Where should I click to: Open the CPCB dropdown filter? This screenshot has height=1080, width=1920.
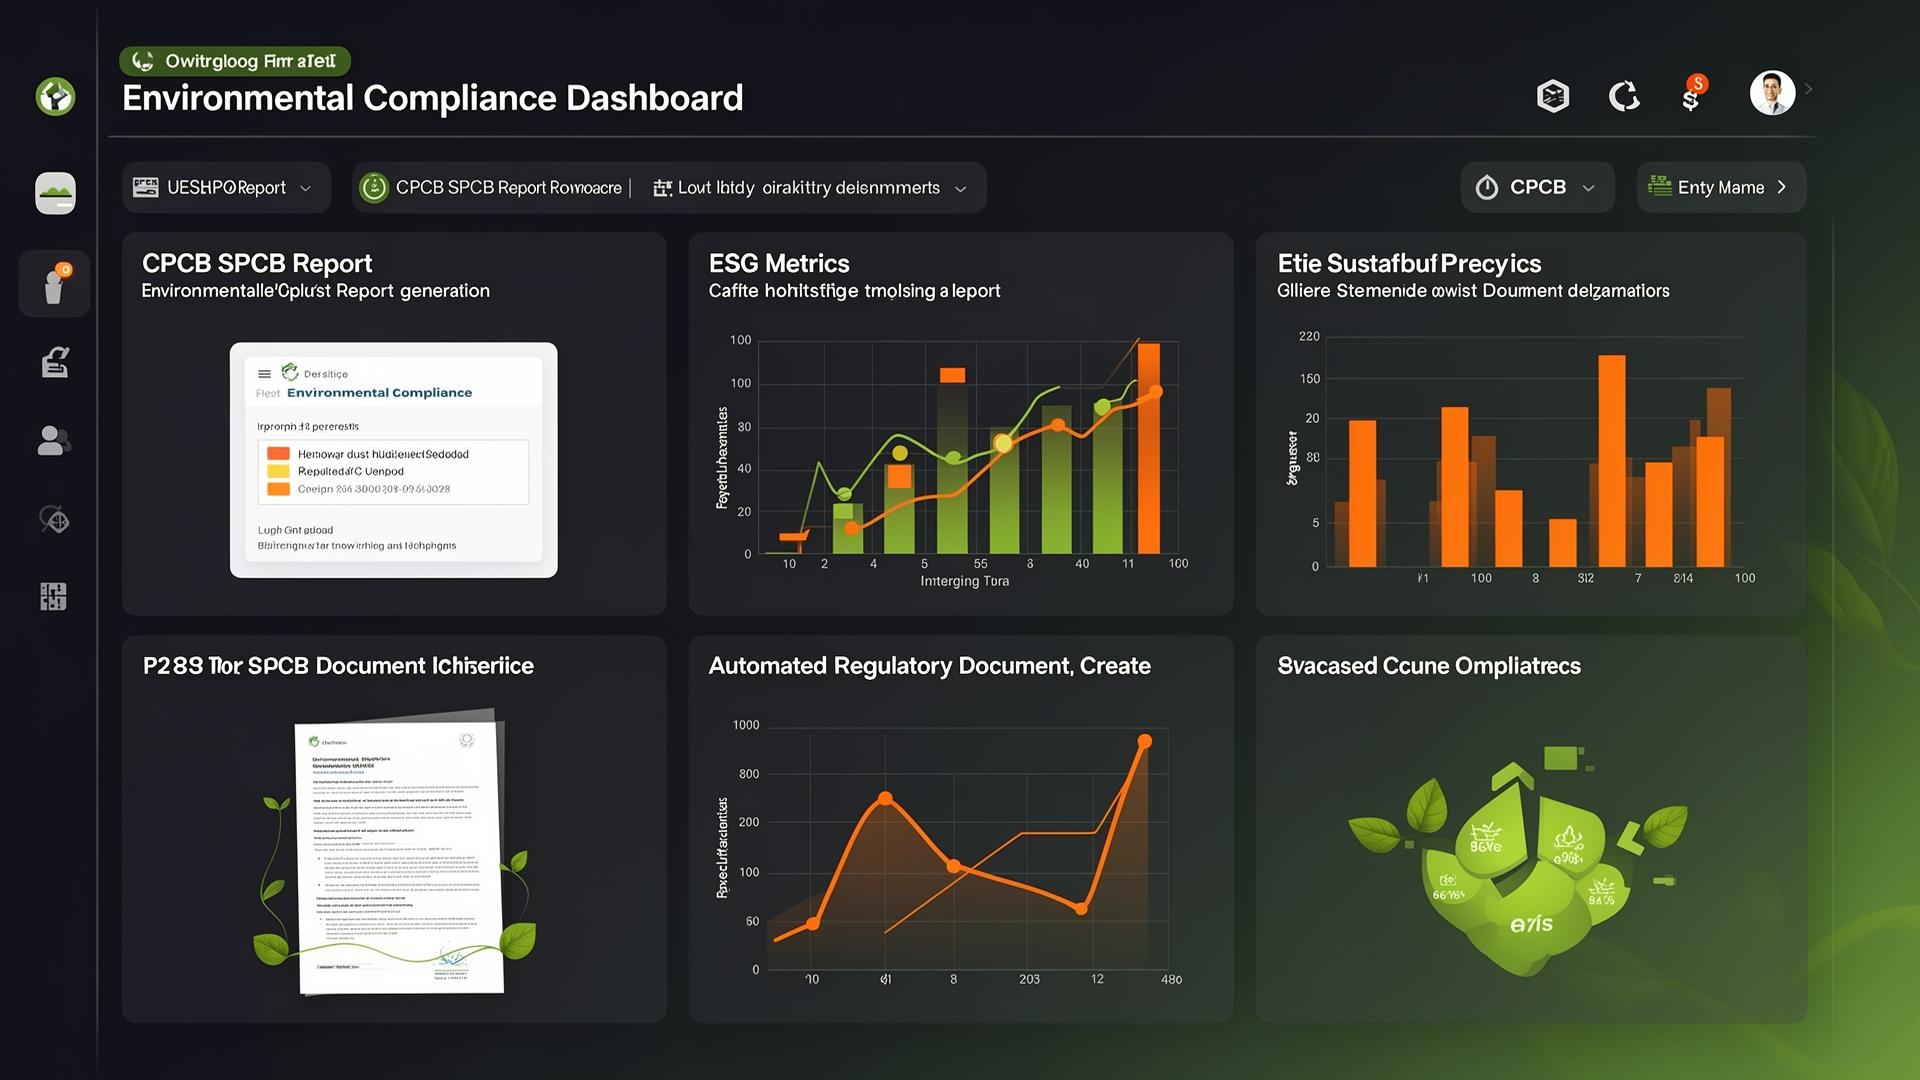pos(1537,187)
